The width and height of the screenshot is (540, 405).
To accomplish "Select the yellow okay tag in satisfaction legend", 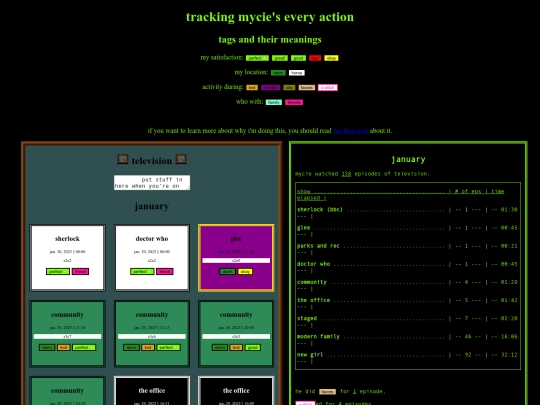I will pos(331,58).
